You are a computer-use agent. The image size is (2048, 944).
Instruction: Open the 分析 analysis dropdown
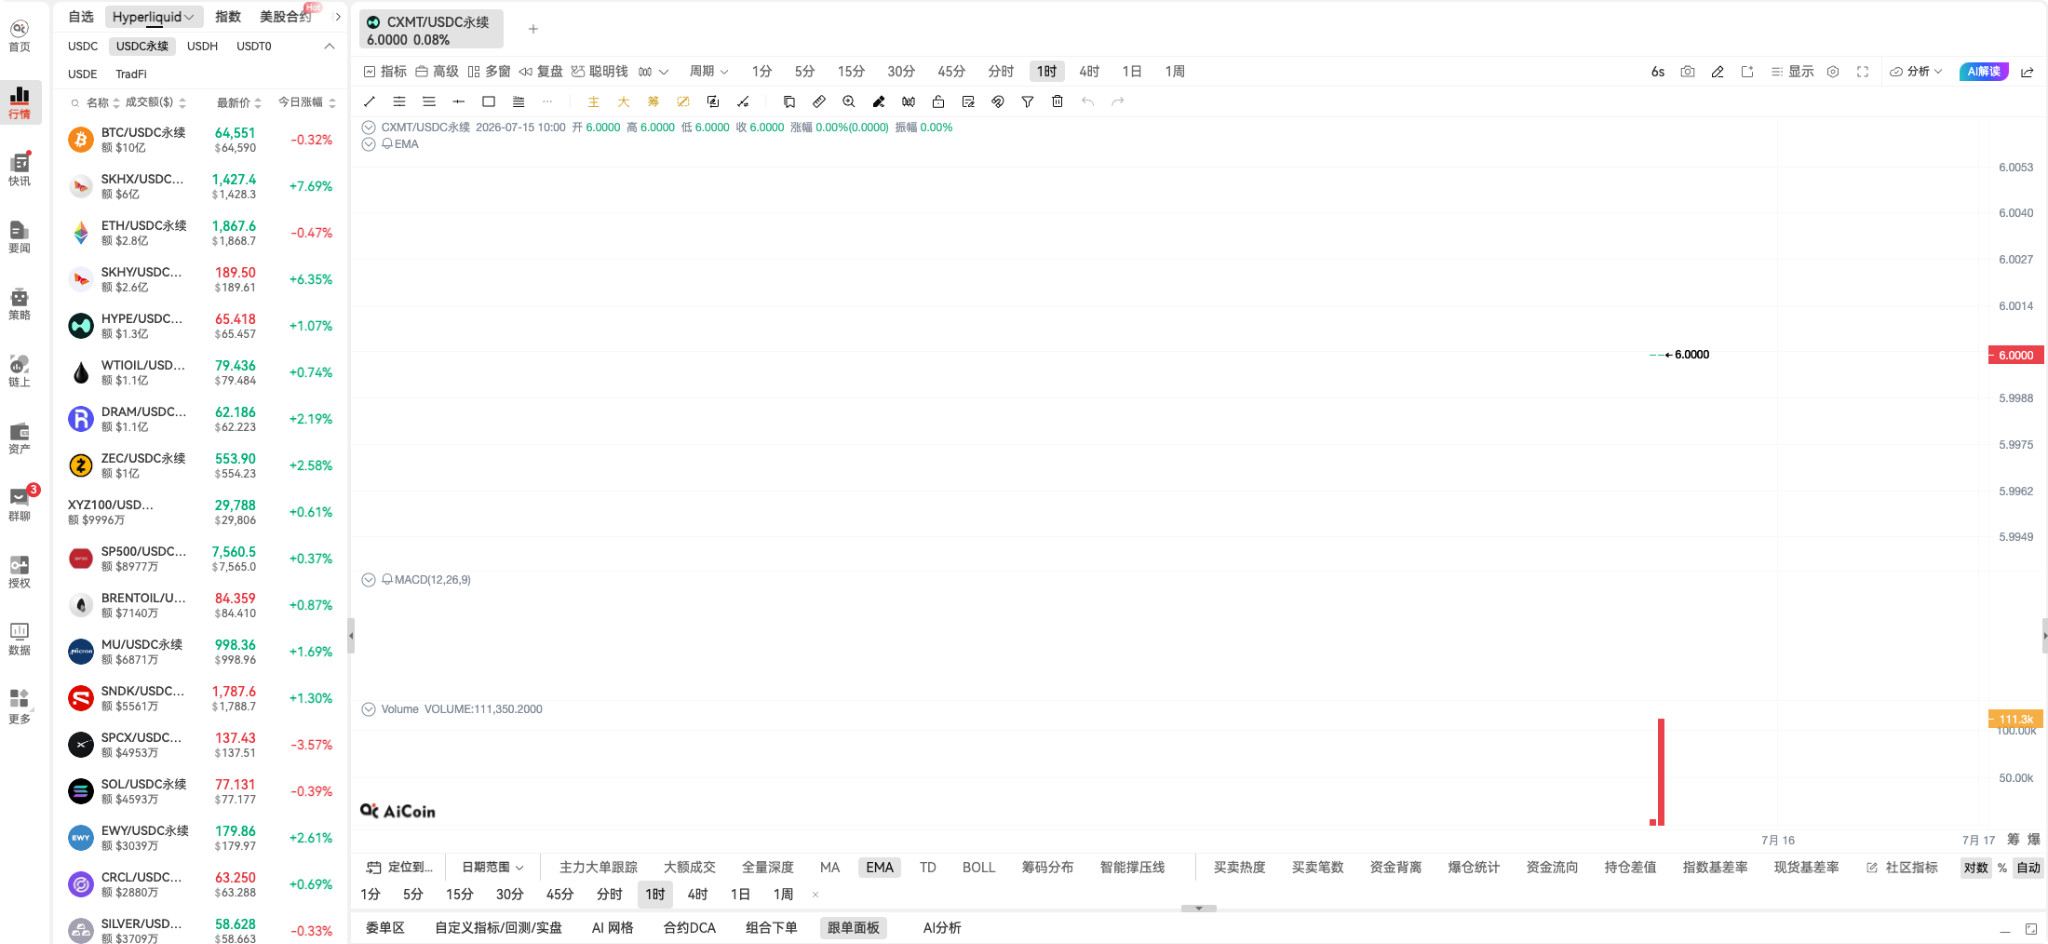pos(1915,71)
